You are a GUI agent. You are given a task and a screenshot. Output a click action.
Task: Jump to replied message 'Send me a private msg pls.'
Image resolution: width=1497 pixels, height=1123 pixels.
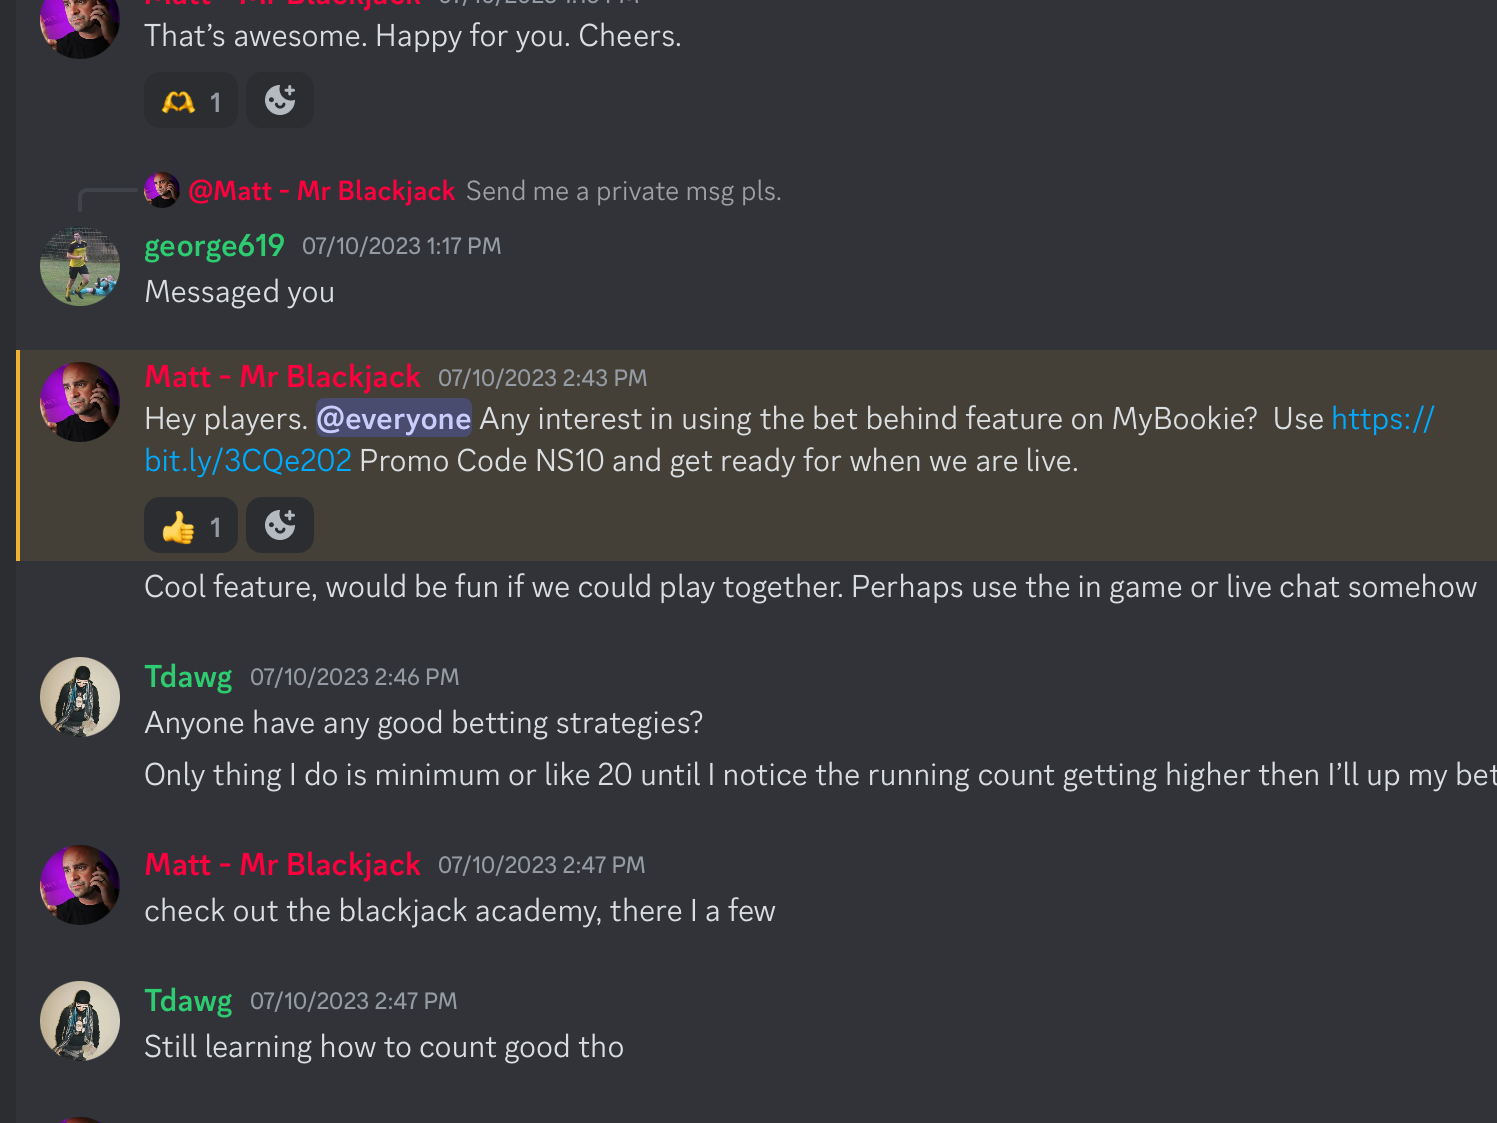pyautogui.click(x=623, y=191)
